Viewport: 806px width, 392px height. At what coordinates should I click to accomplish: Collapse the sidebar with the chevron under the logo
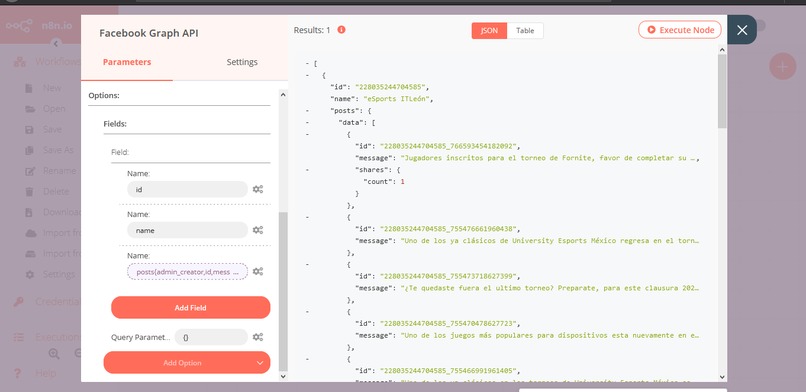(56, 44)
